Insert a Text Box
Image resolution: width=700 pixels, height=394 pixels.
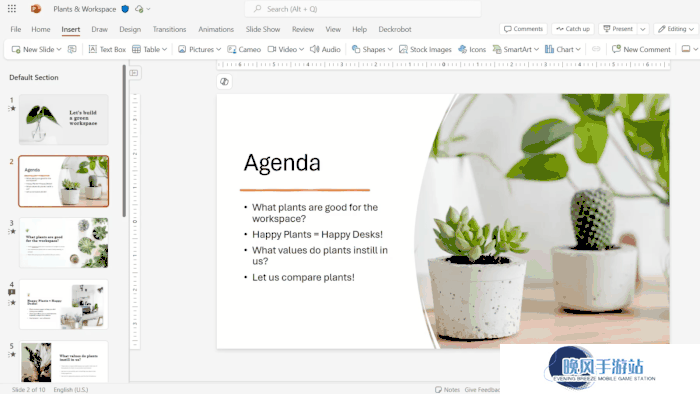click(x=107, y=49)
